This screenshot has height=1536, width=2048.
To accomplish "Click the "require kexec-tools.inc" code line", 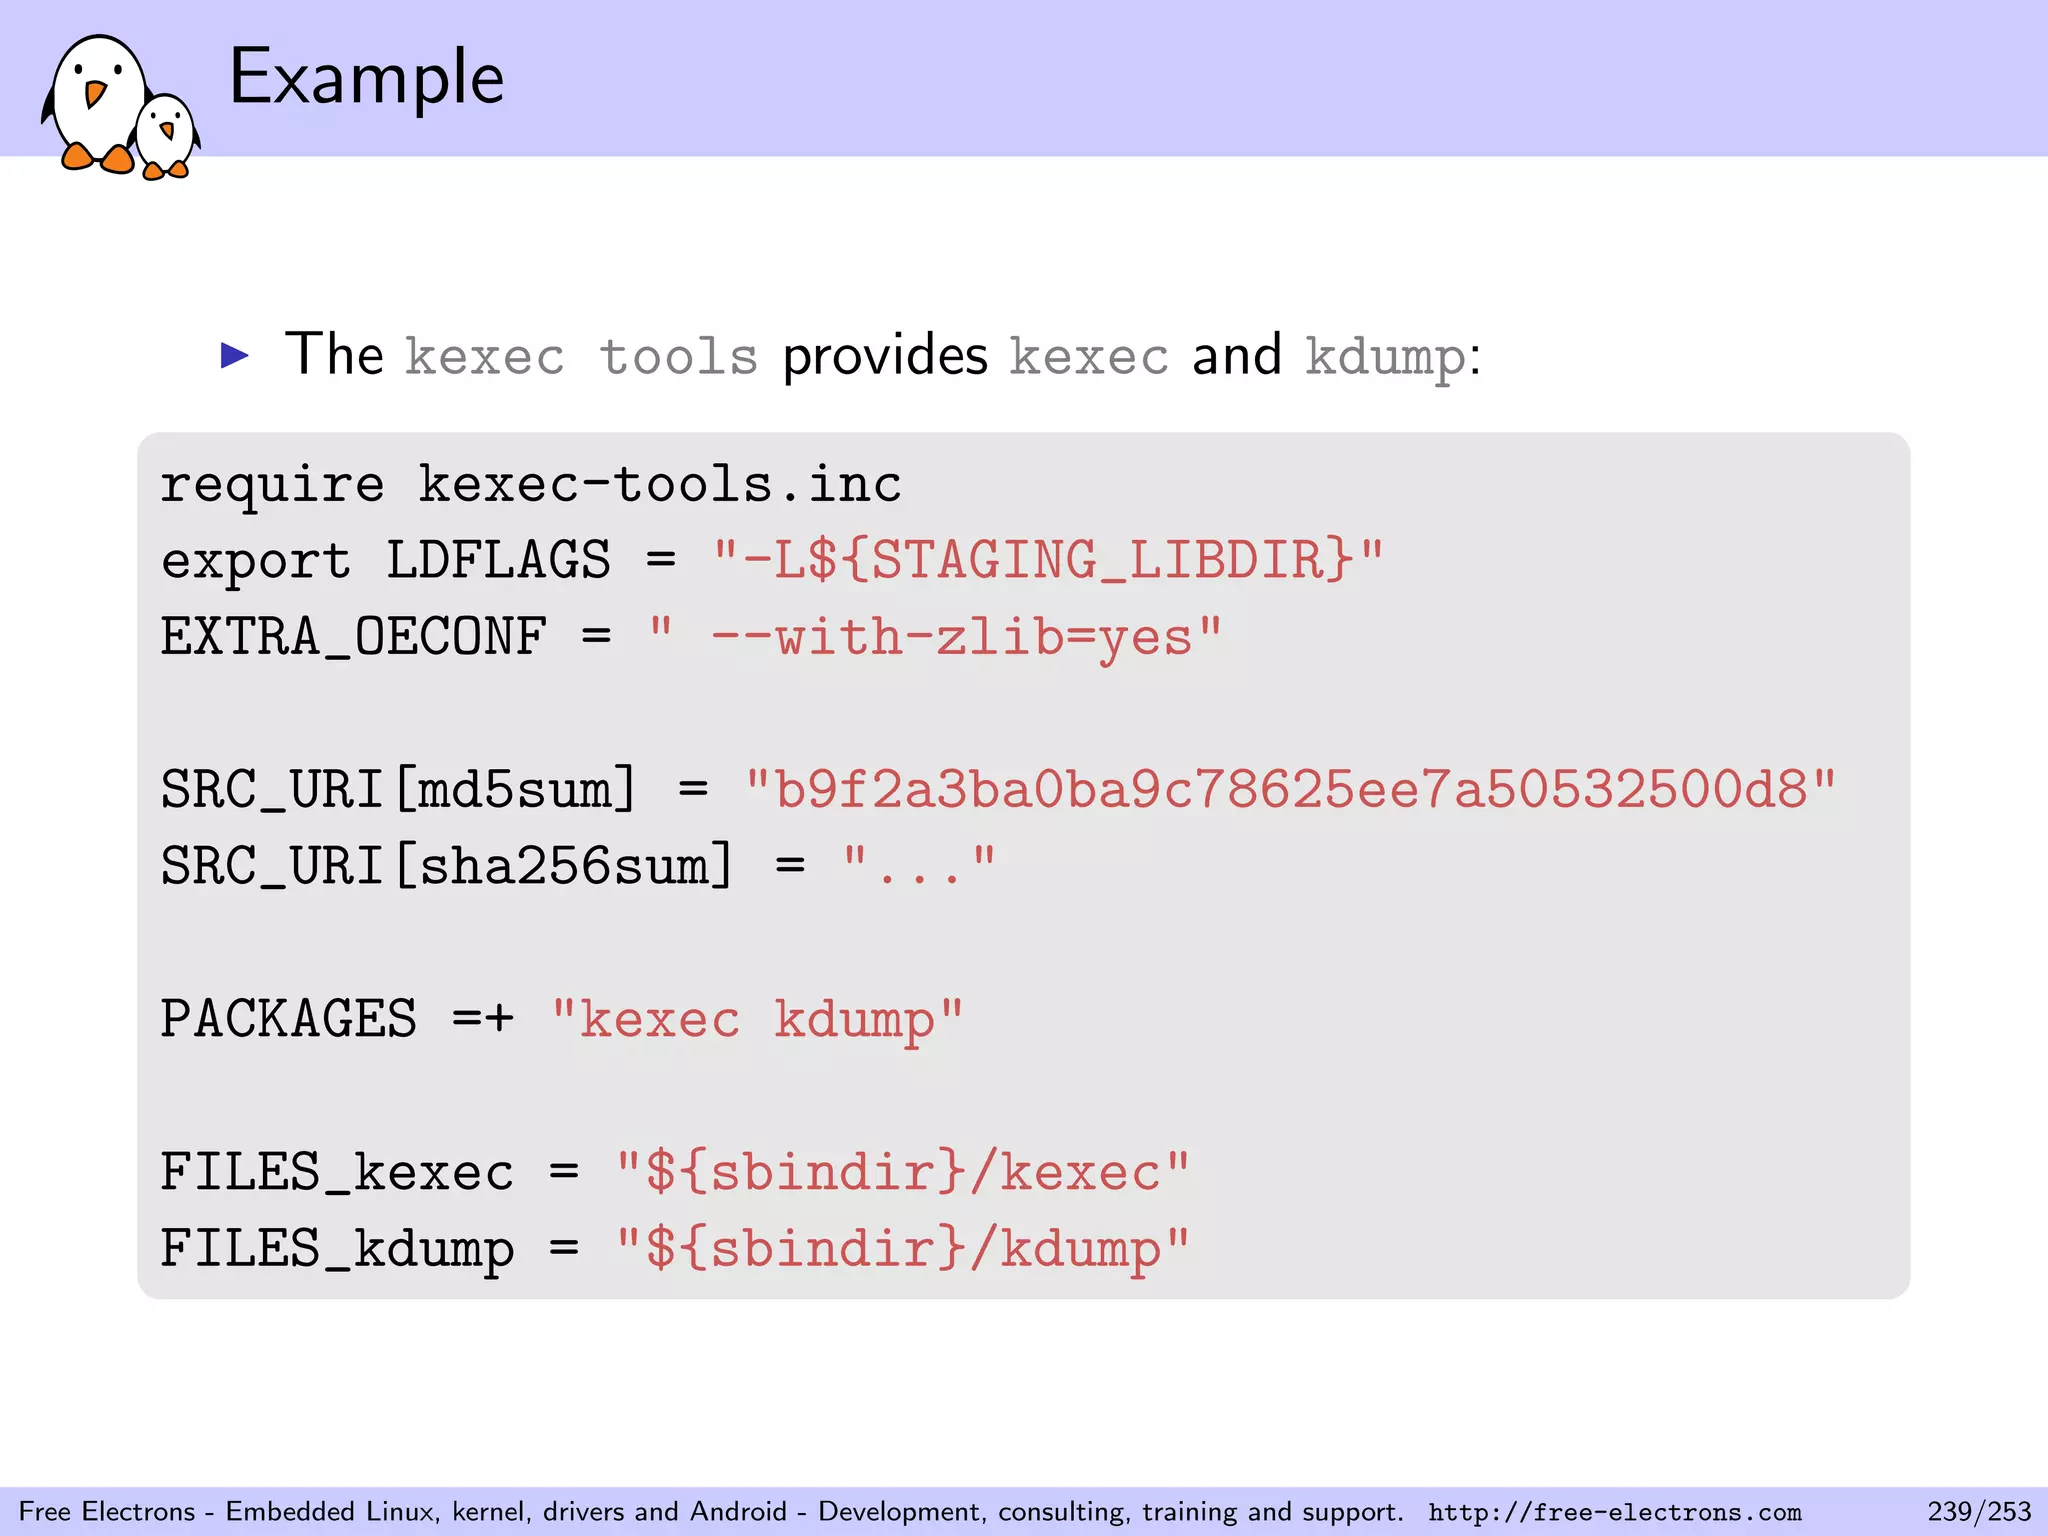I will [530, 485].
